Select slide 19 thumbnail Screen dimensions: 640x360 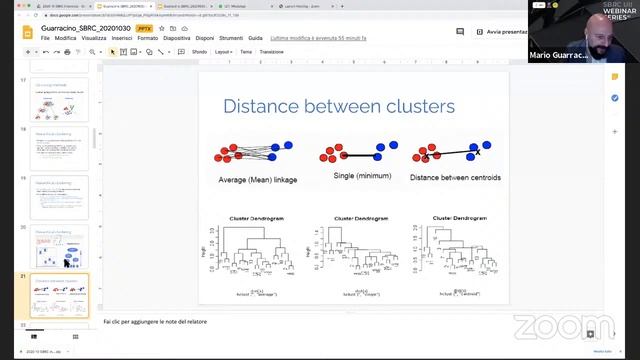(x=59, y=198)
